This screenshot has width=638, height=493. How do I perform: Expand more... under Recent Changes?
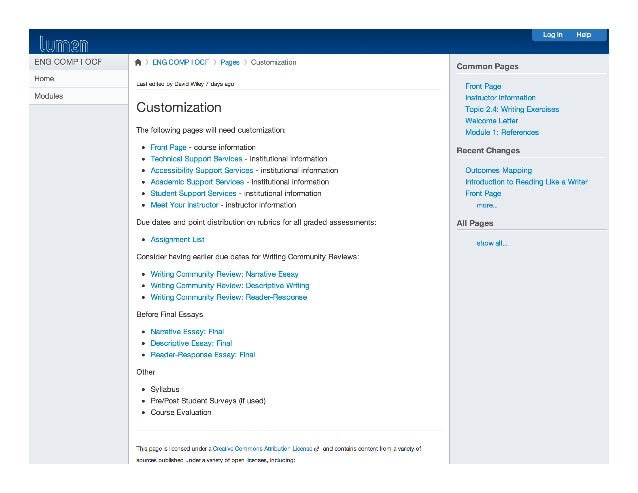[x=487, y=205]
